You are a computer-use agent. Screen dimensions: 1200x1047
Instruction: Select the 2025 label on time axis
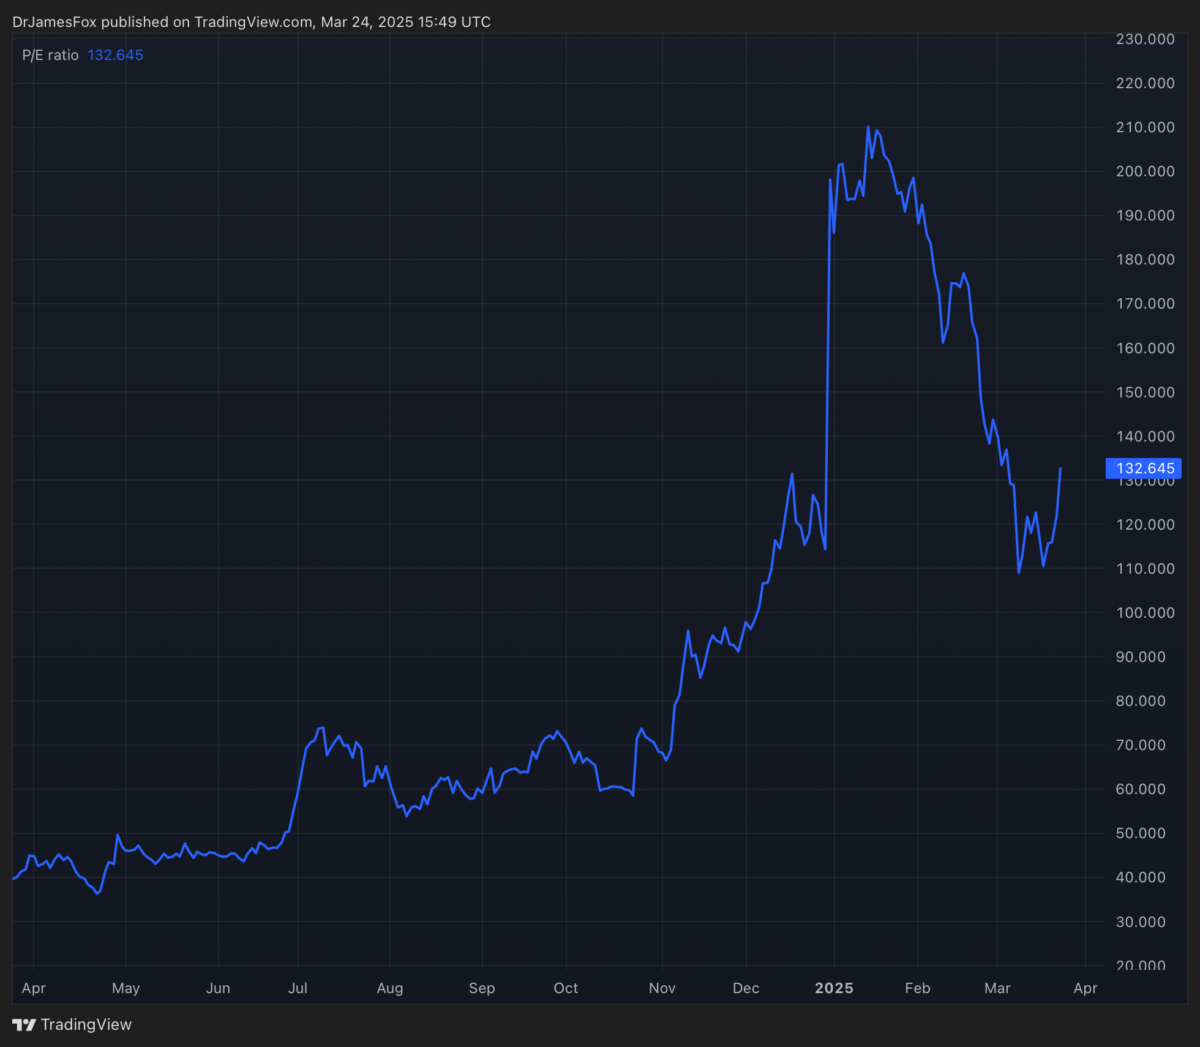pyautogui.click(x=834, y=988)
